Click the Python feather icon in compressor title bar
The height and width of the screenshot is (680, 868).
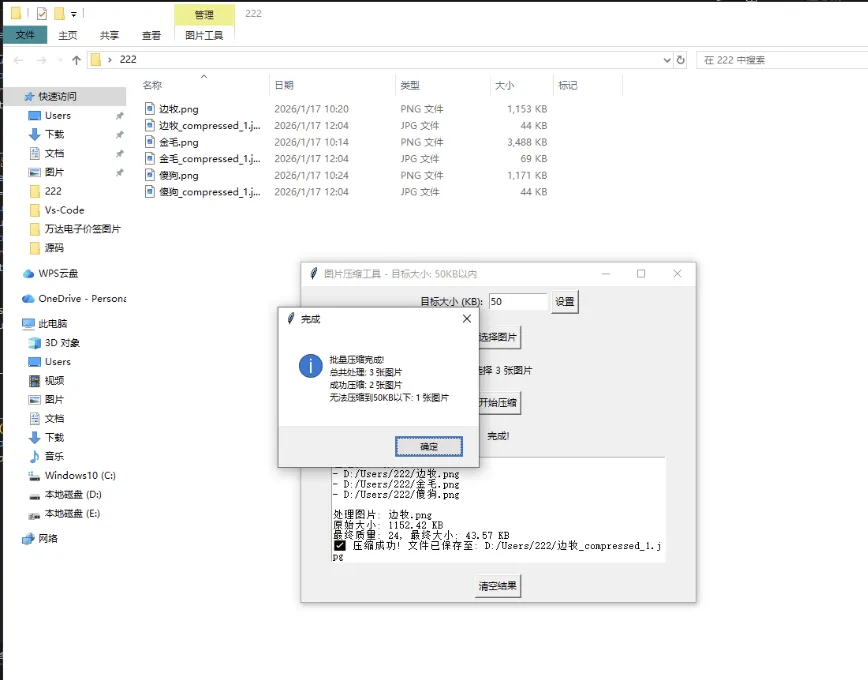(x=313, y=273)
